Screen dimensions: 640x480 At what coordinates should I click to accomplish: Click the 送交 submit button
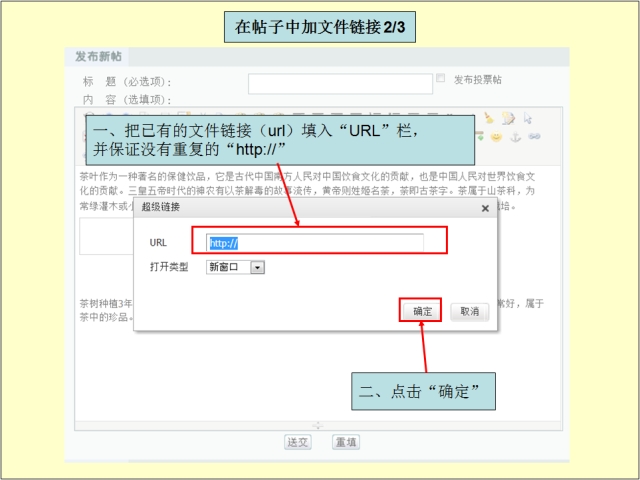click(298, 442)
